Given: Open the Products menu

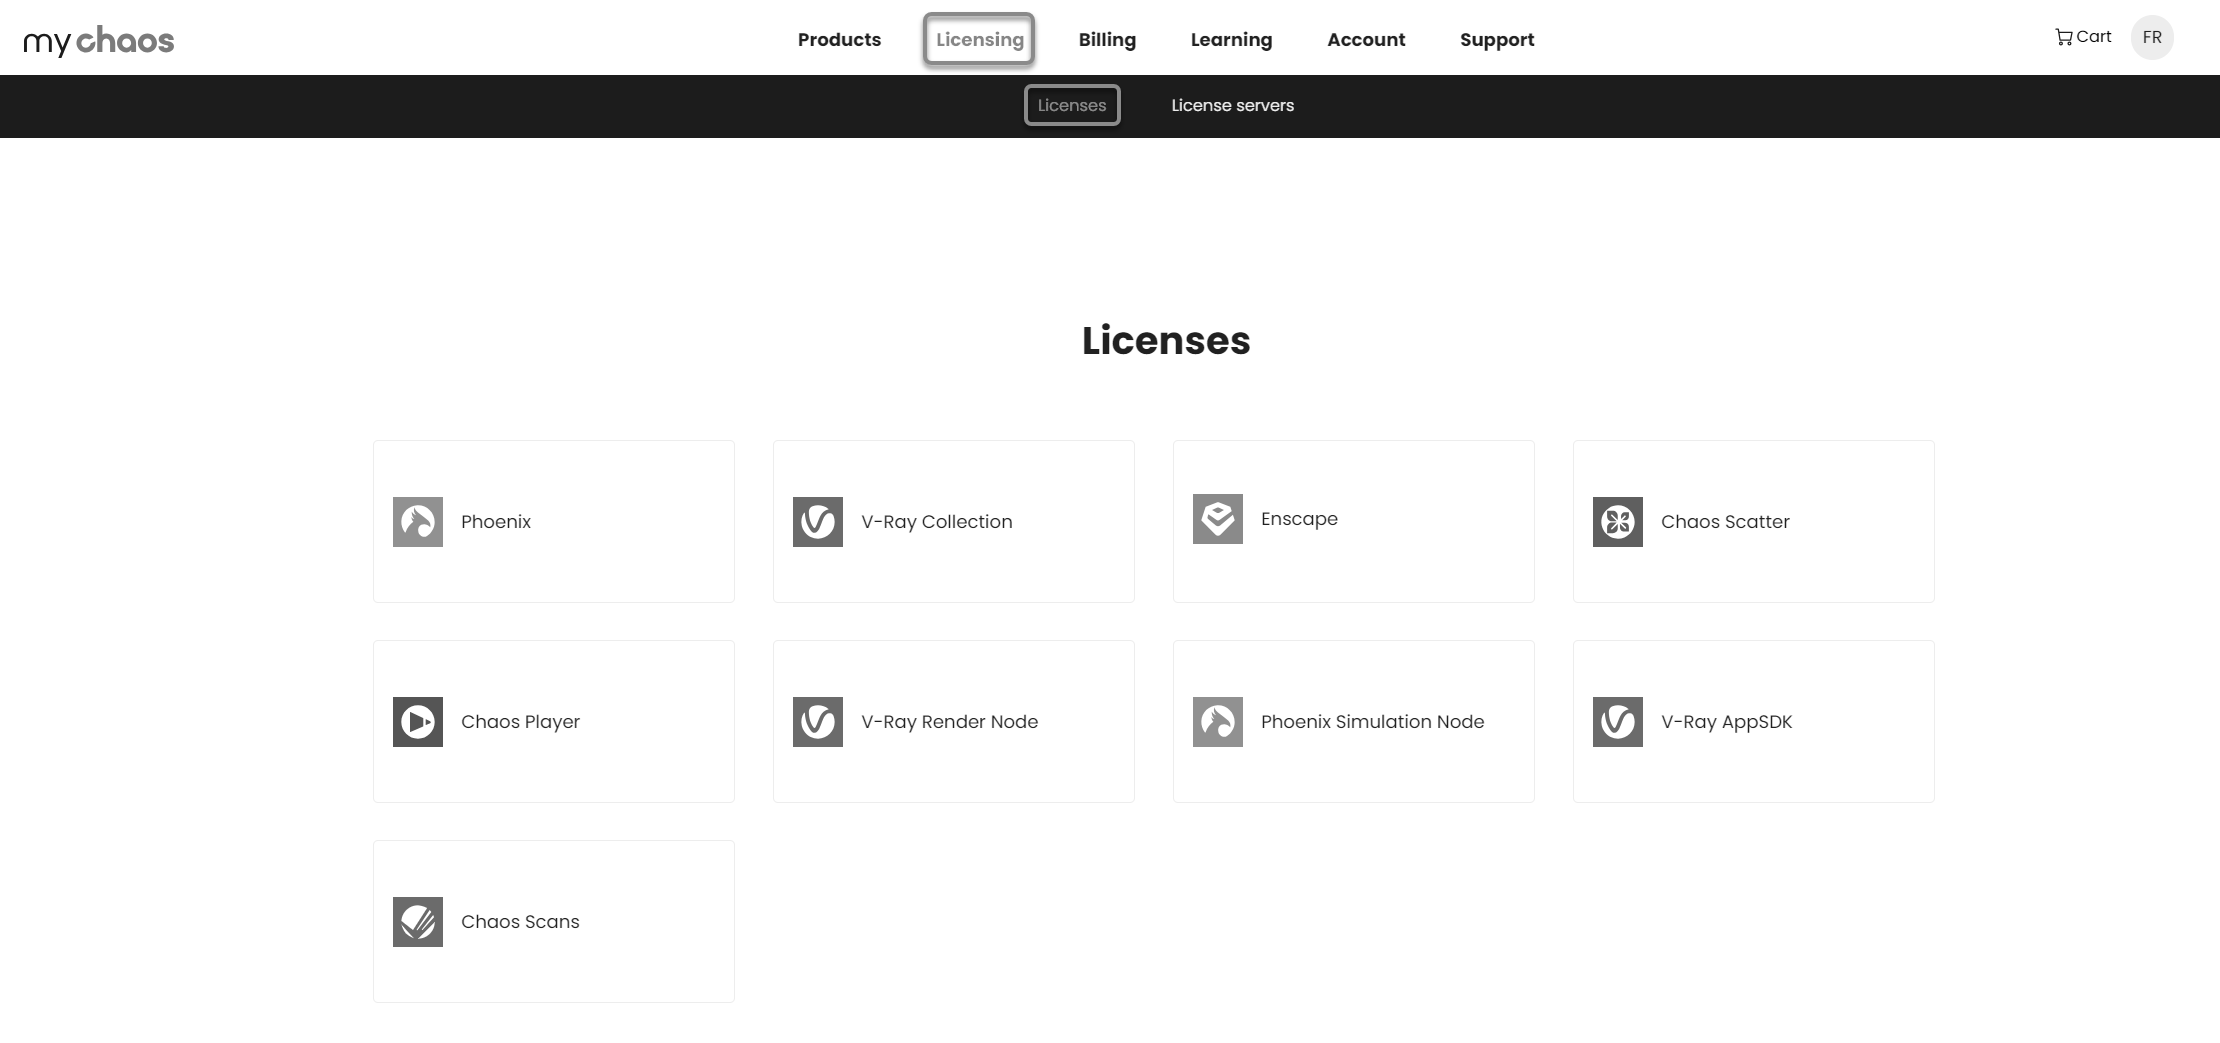Looking at the screenshot, I should (x=839, y=40).
